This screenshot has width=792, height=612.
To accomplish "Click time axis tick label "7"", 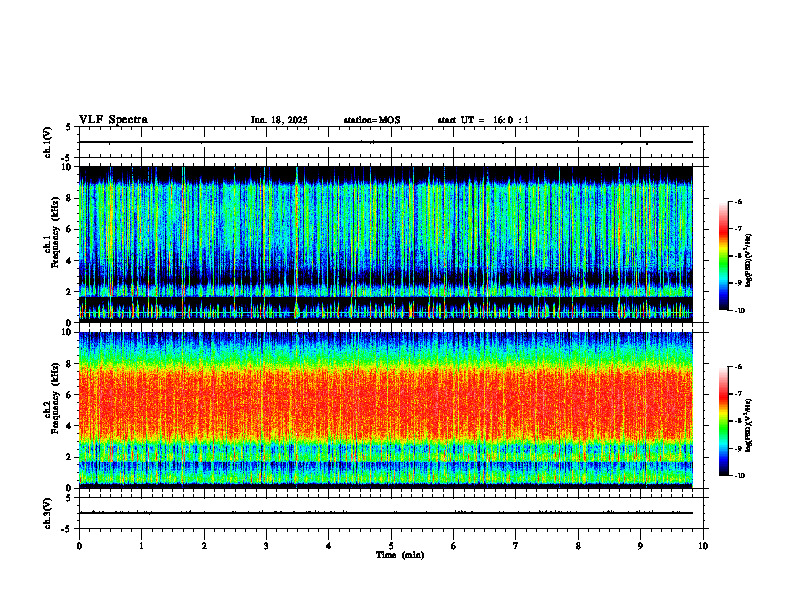I will [516, 546].
